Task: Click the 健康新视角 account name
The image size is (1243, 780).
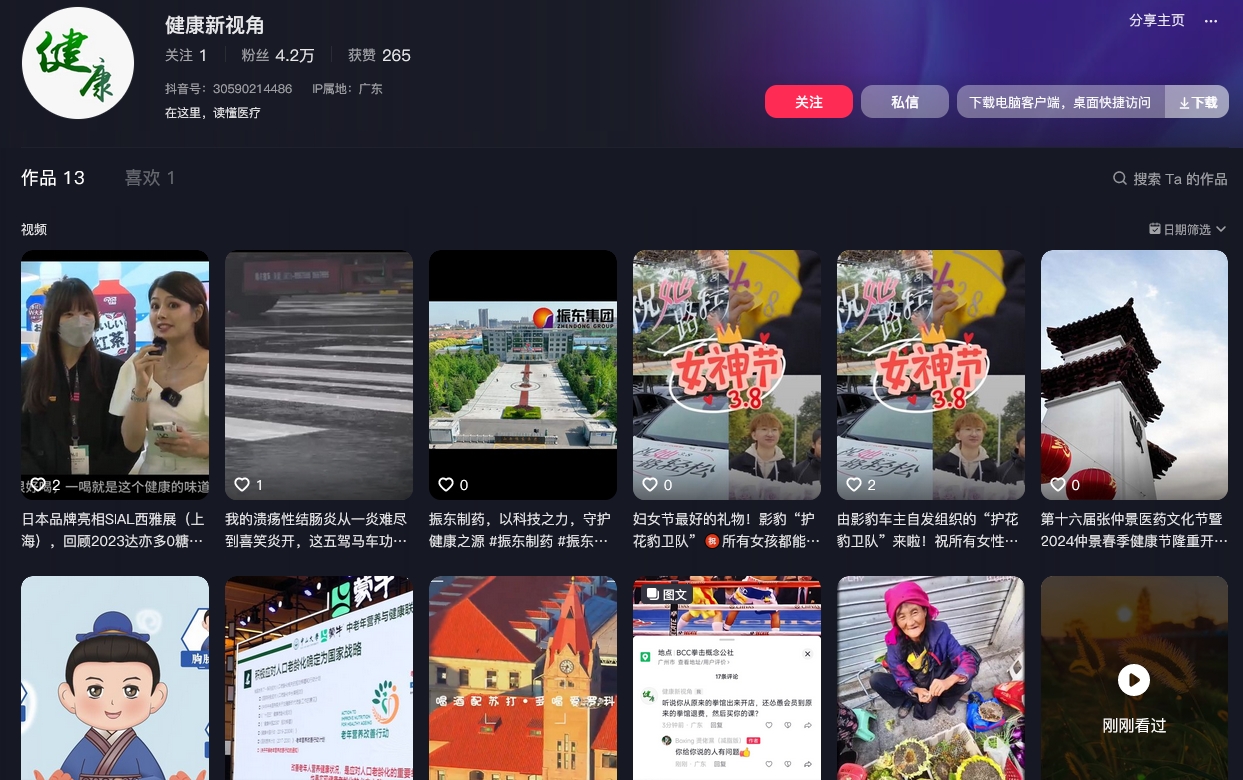Action: coord(215,26)
